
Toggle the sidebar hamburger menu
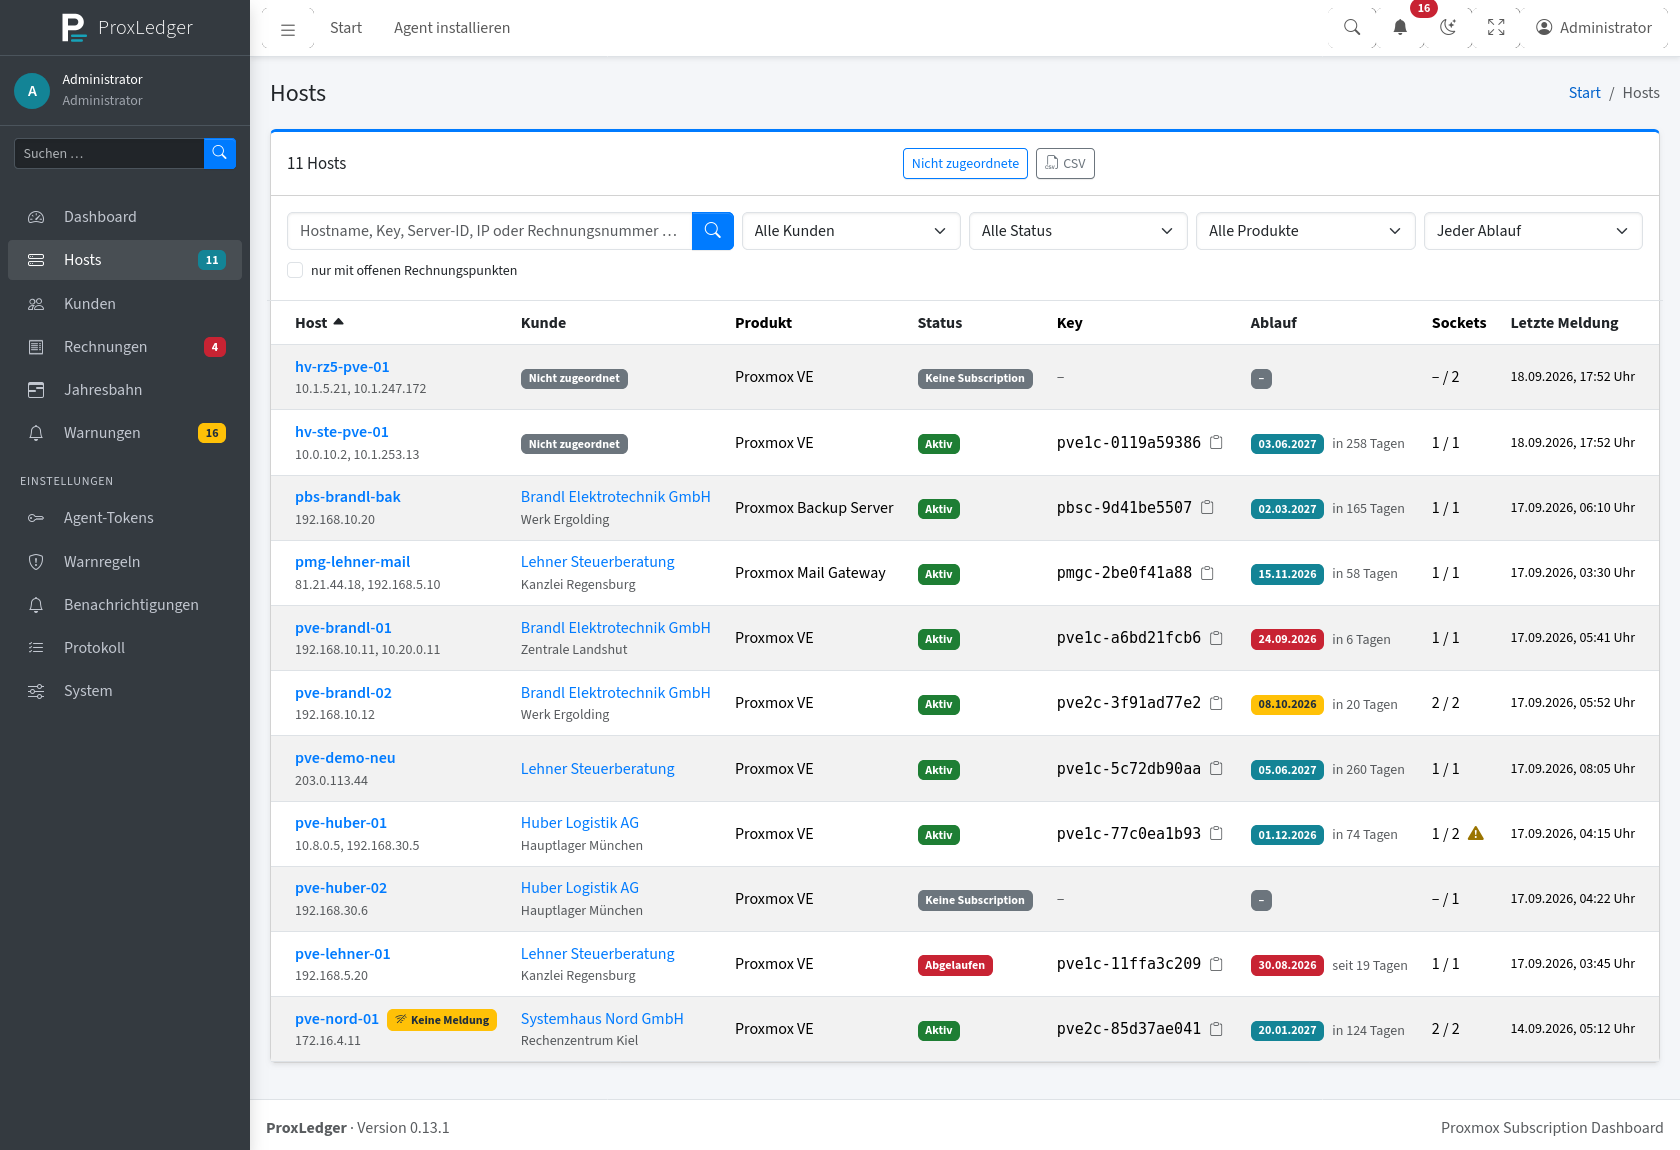click(288, 29)
